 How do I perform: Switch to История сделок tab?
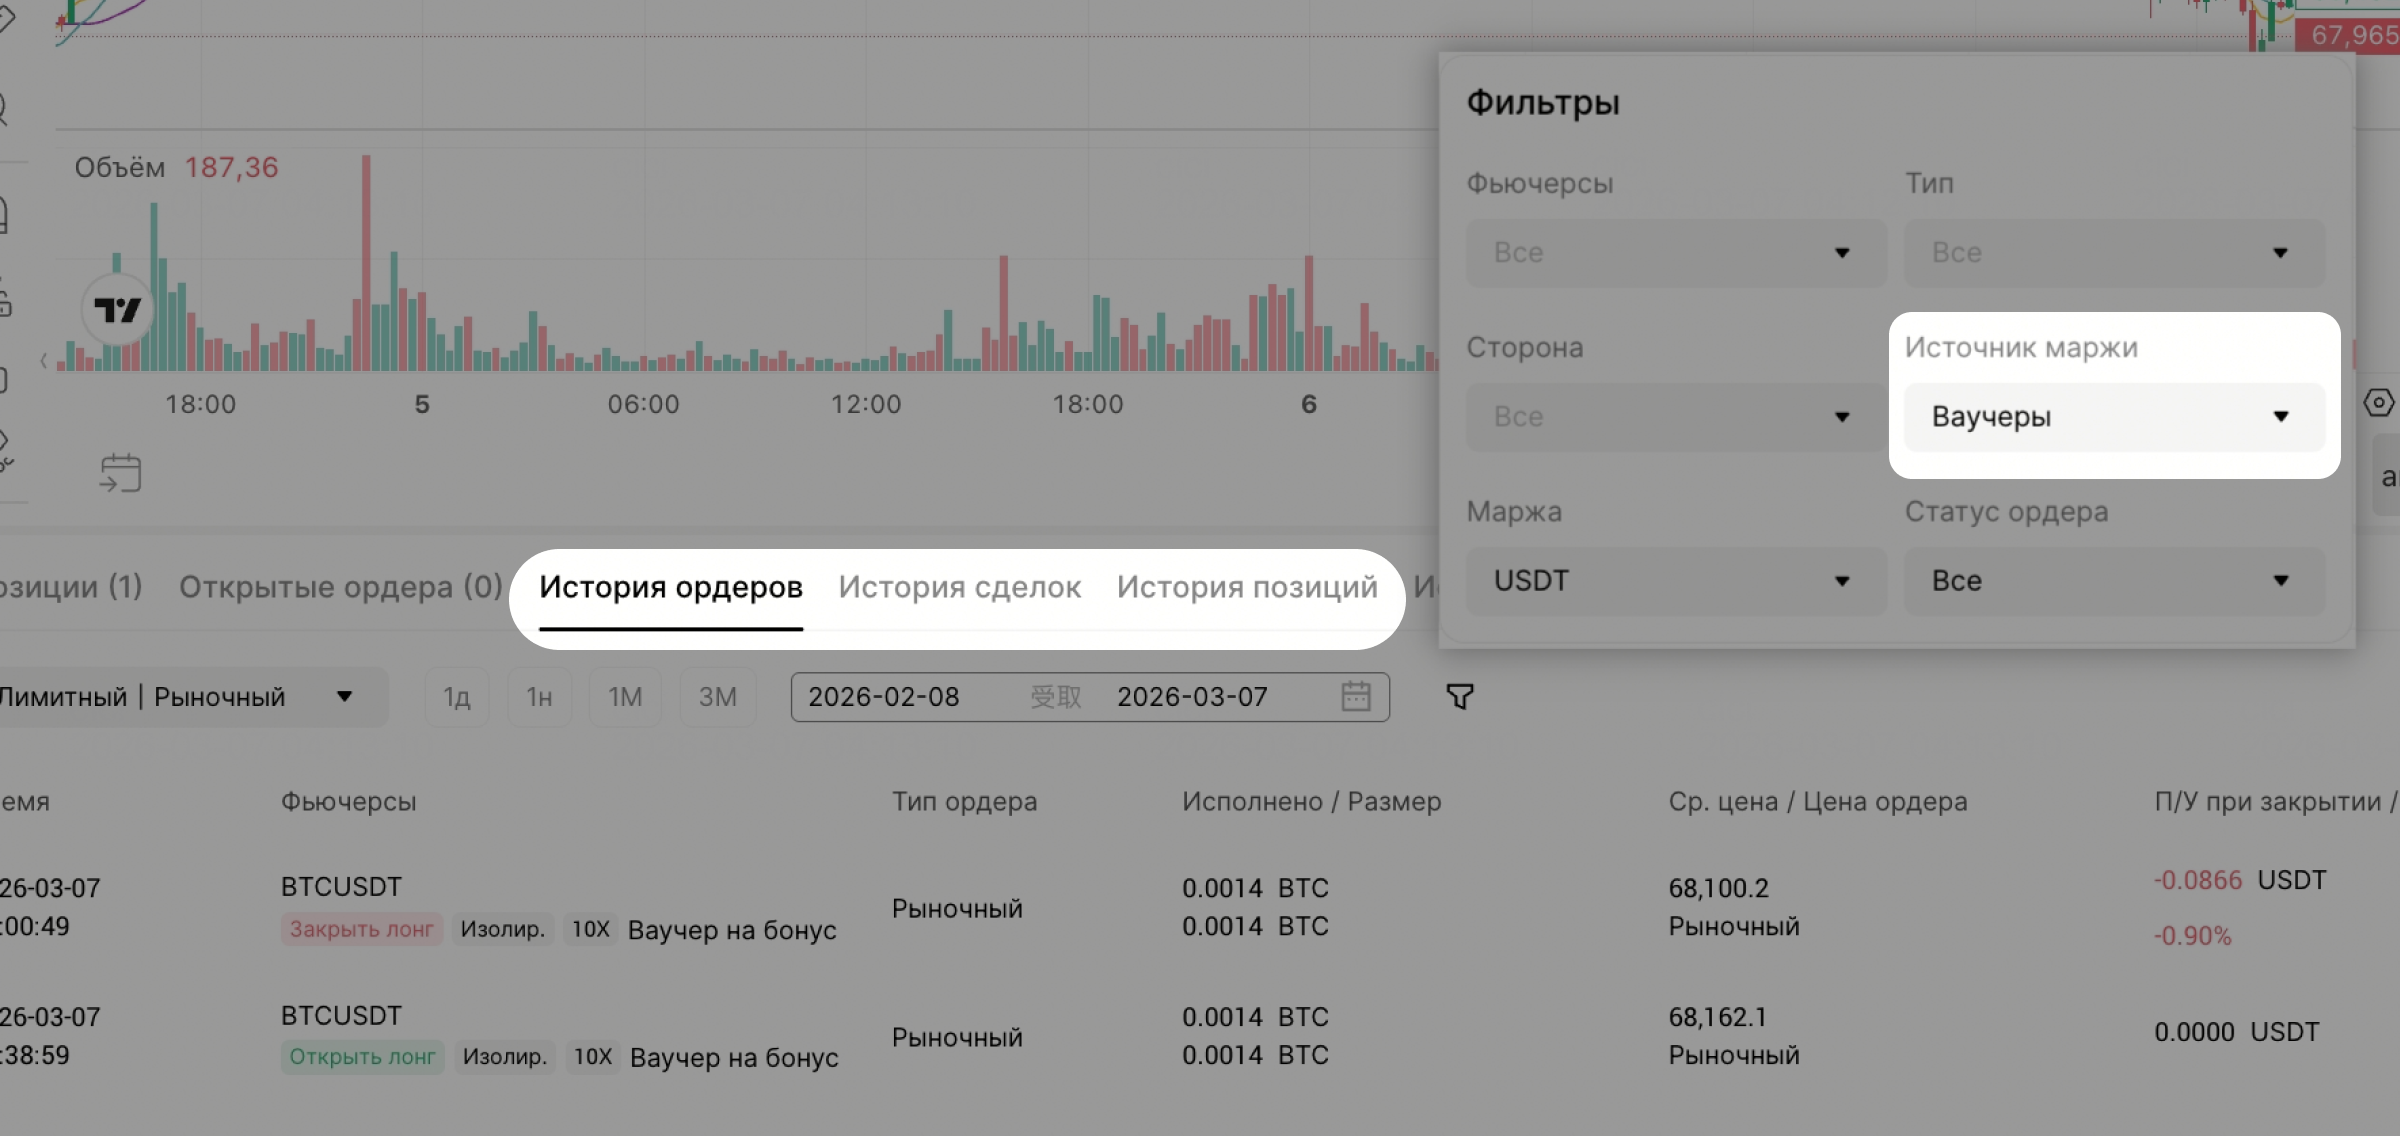(959, 587)
